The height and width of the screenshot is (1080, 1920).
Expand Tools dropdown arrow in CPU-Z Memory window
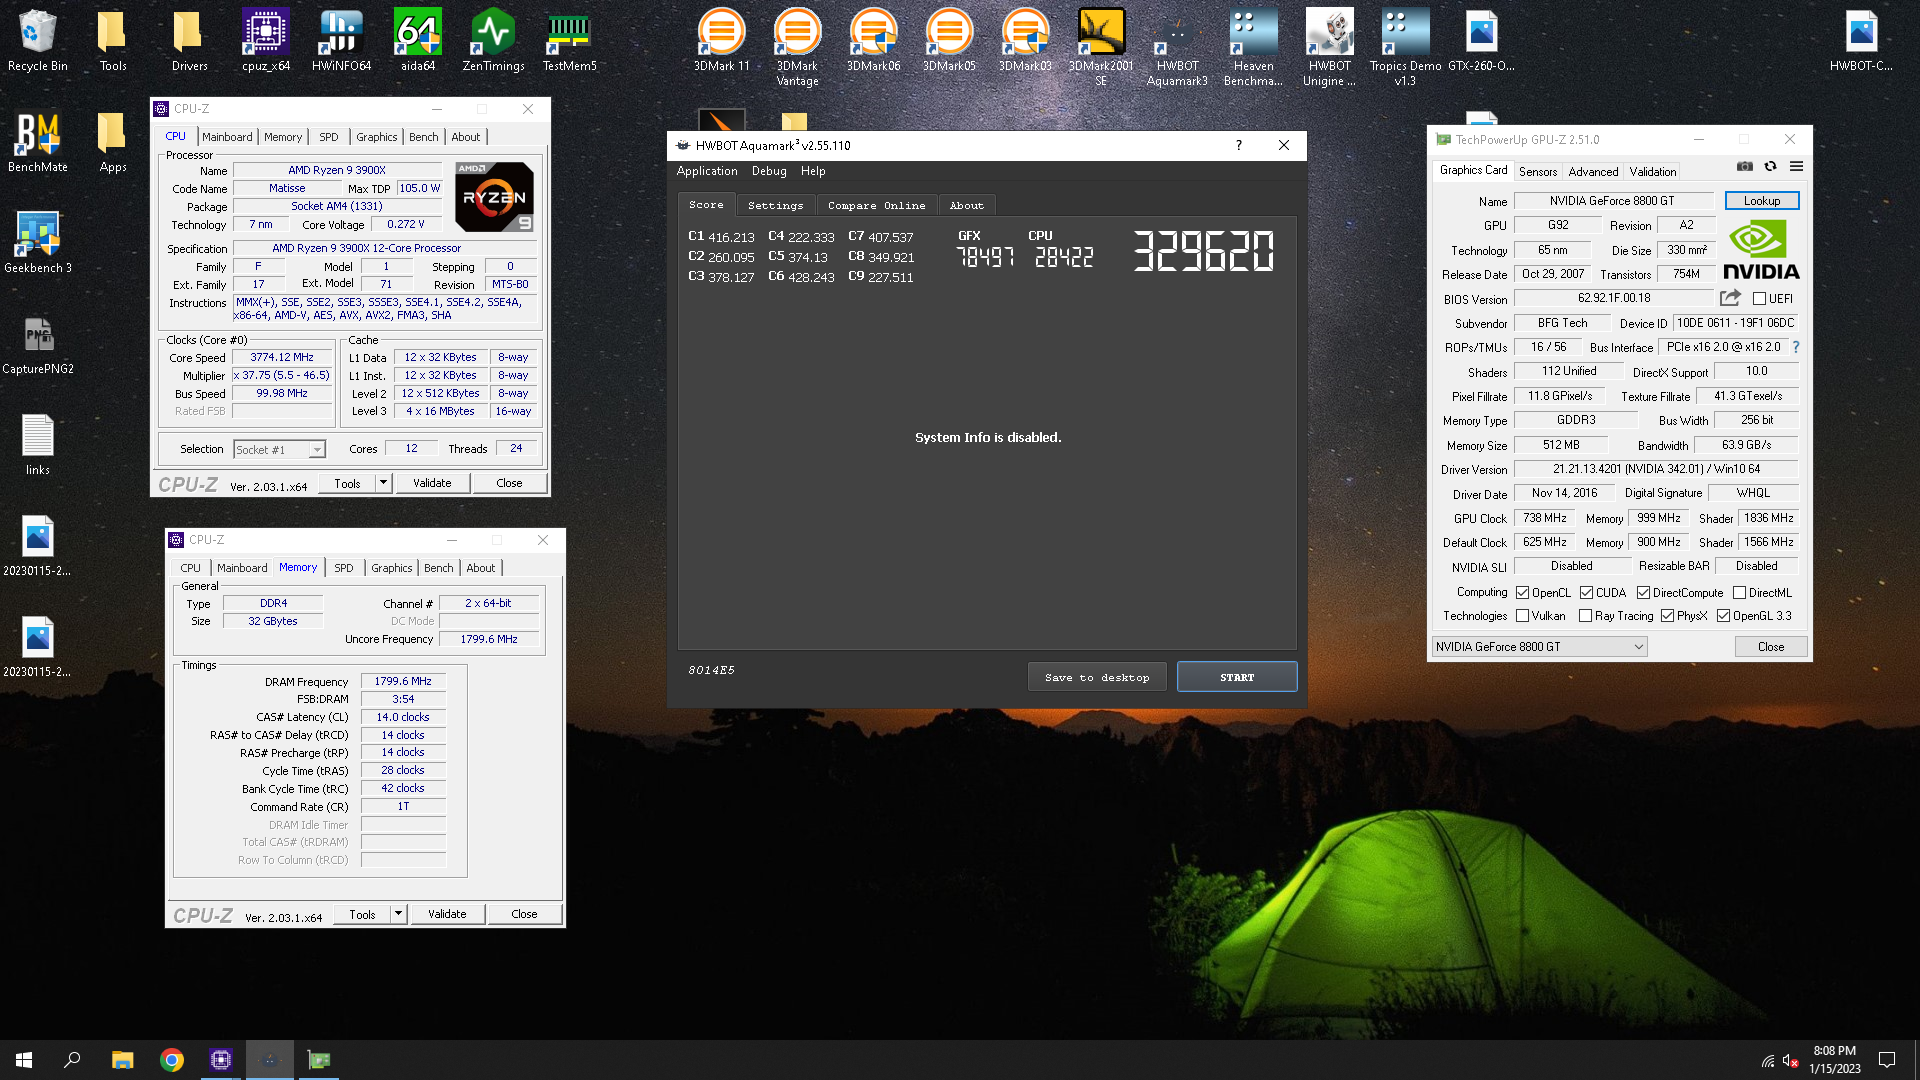click(398, 914)
